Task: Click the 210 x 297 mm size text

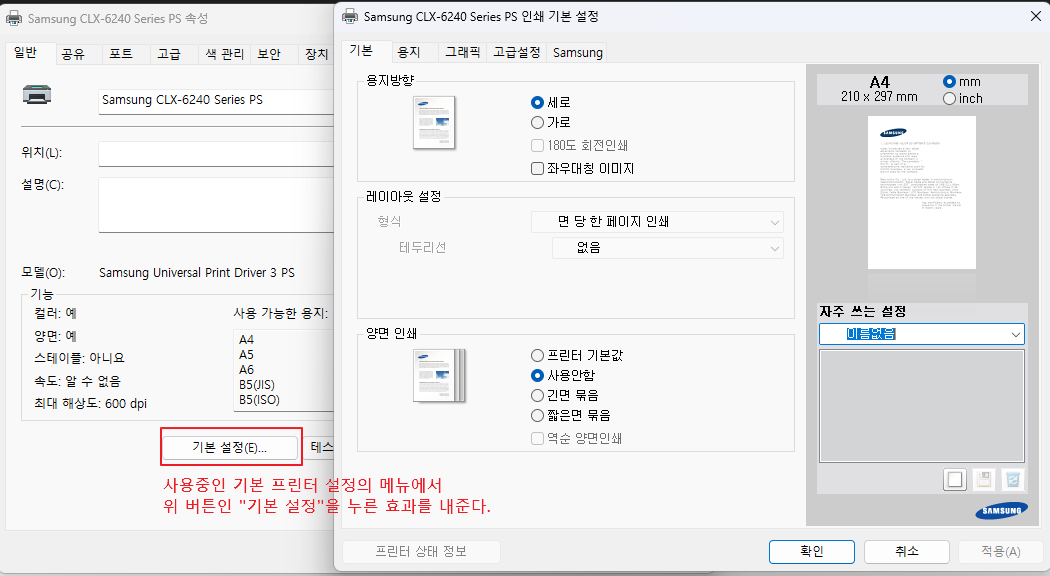Action: [x=879, y=96]
